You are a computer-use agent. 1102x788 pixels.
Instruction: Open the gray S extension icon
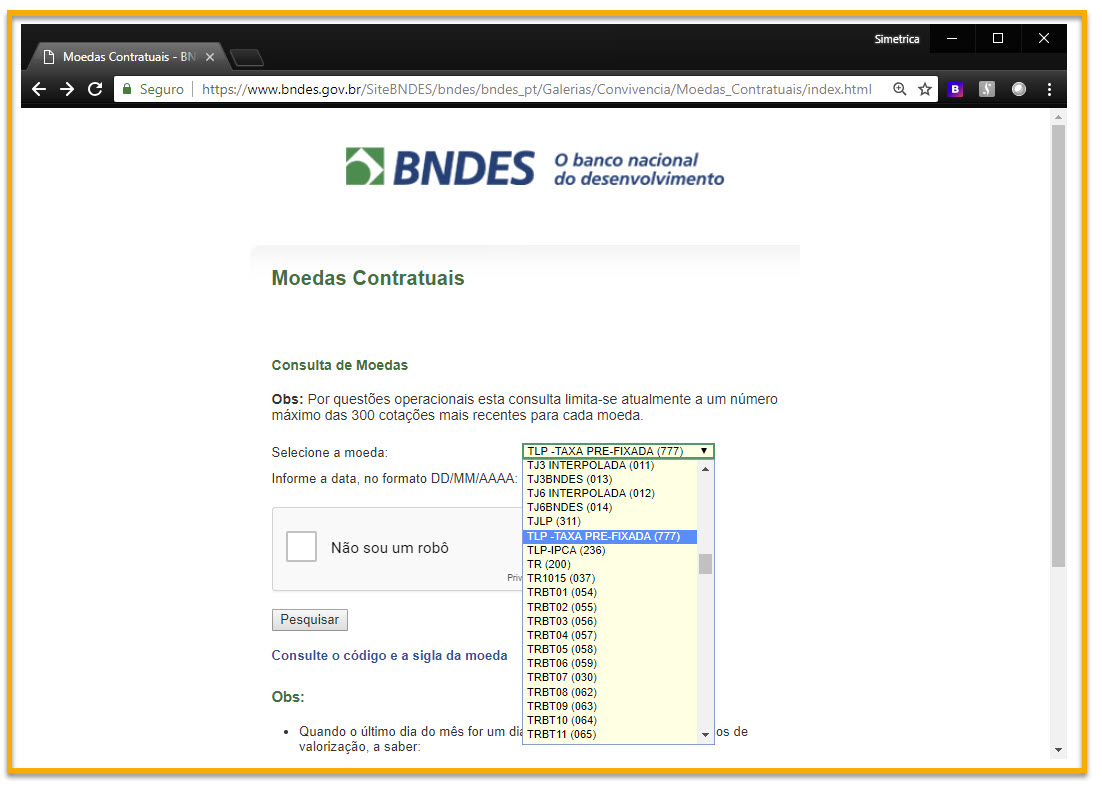(987, 89)
